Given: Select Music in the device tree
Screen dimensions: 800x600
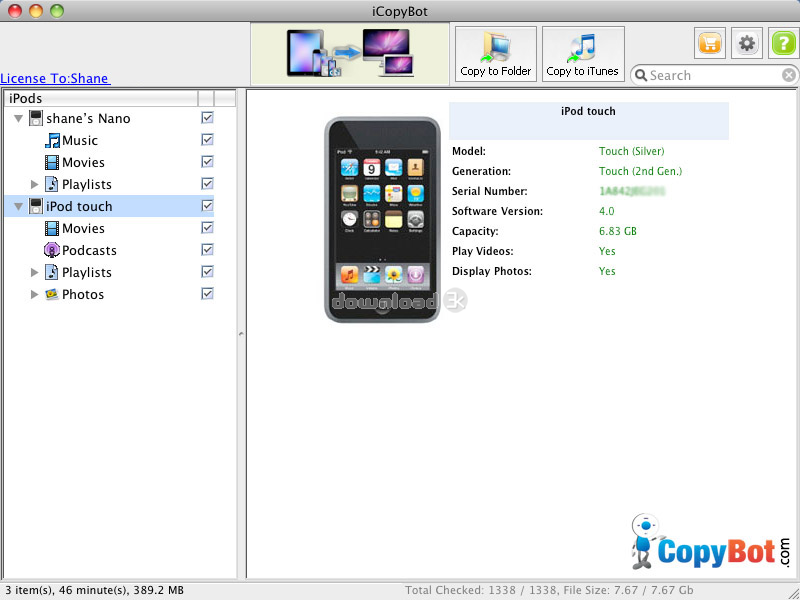Looking at the screenshot, I should coord(79,140).
